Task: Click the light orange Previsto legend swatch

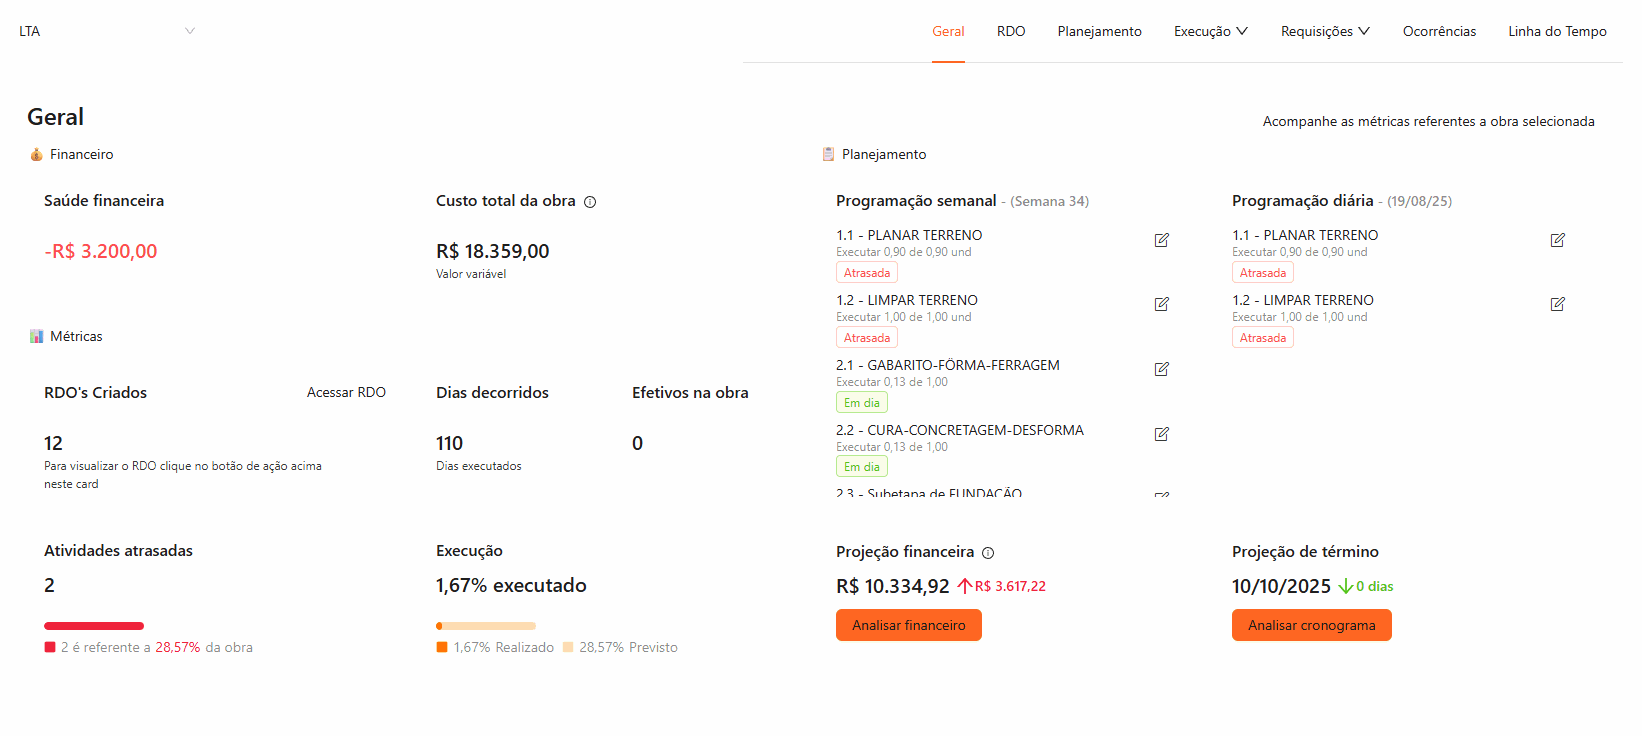Action: pos(568,647)
